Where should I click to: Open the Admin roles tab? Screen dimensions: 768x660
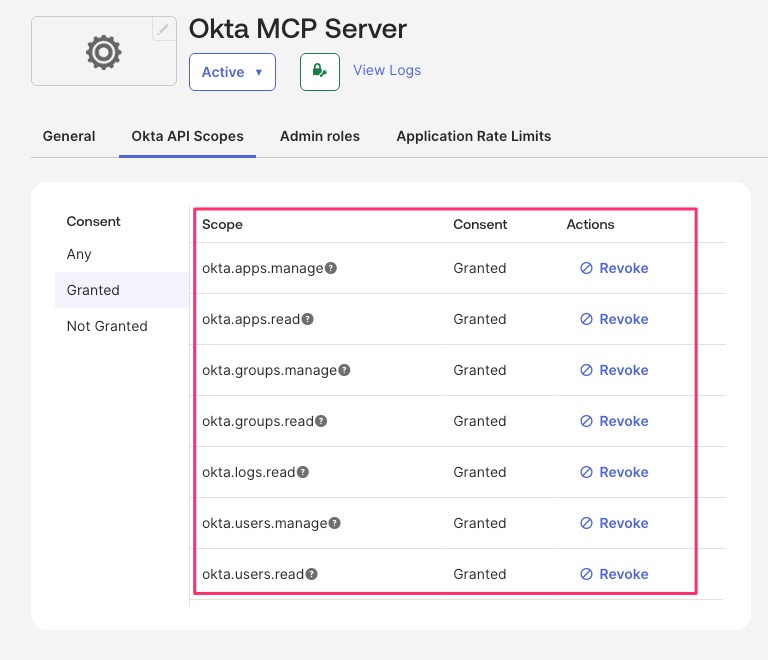(320, 136)
